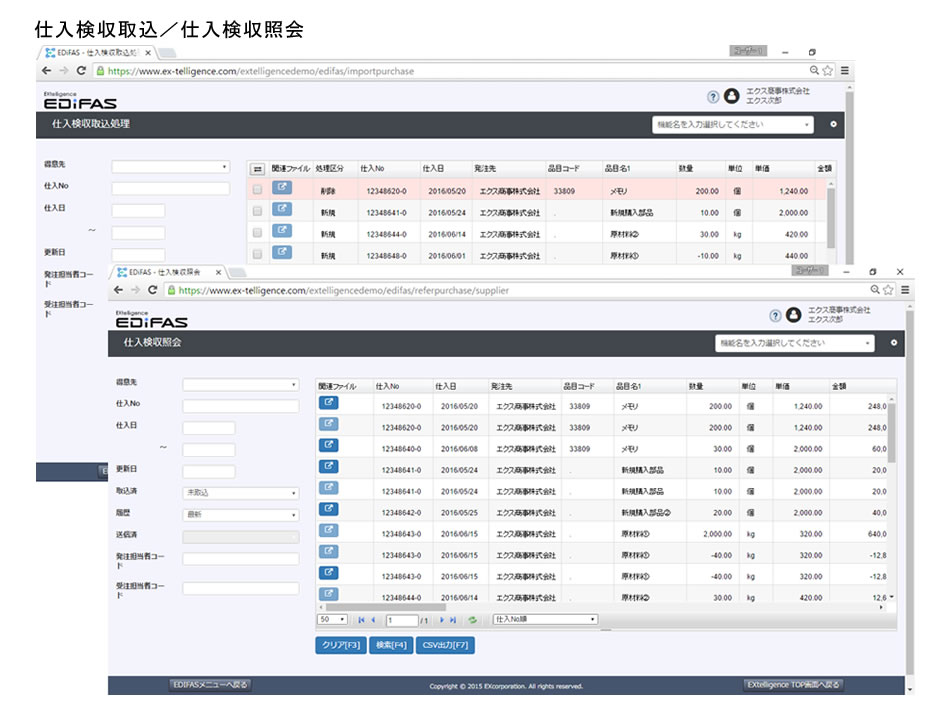Focus the page number field in the pager
The width and height of the screenshot is (945, 710).
(403, 620)
